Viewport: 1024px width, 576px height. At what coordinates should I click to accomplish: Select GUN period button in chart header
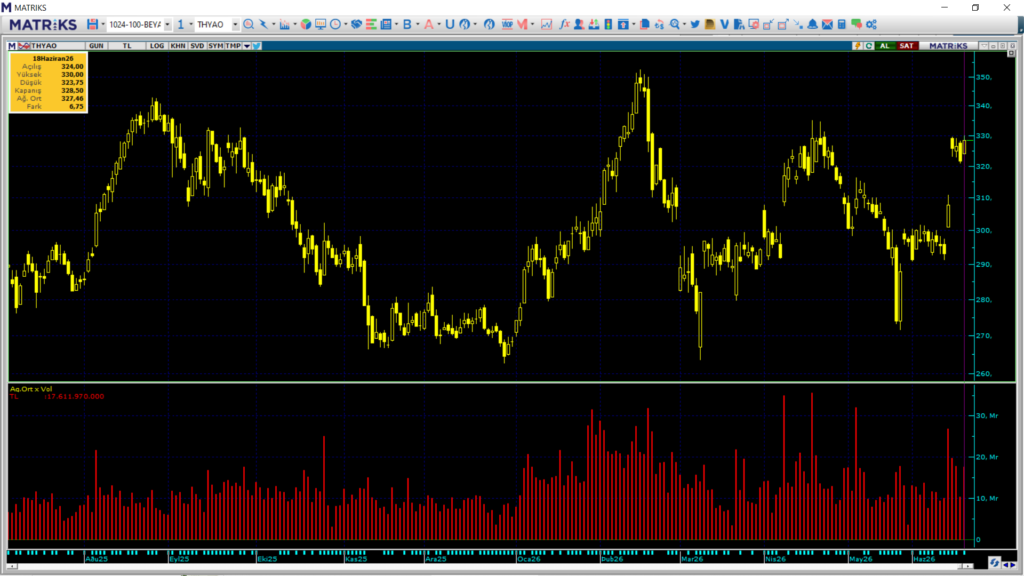point(96,46)
